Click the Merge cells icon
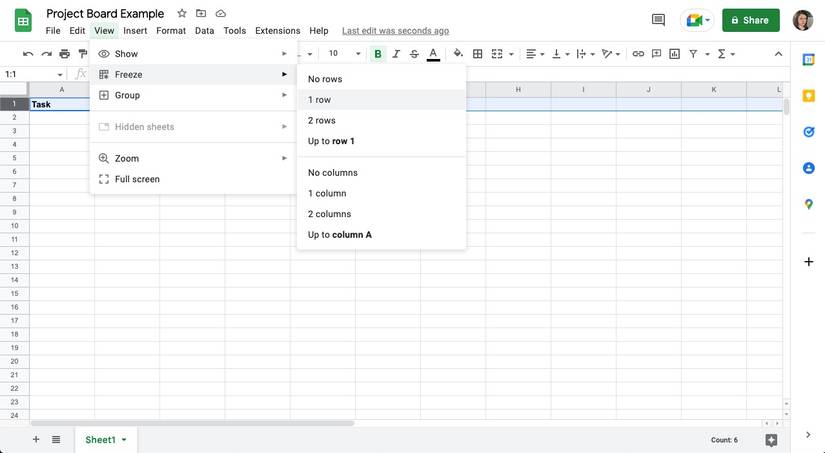Image resolution: width=825 pixels, height=453 pixels. 497,54
